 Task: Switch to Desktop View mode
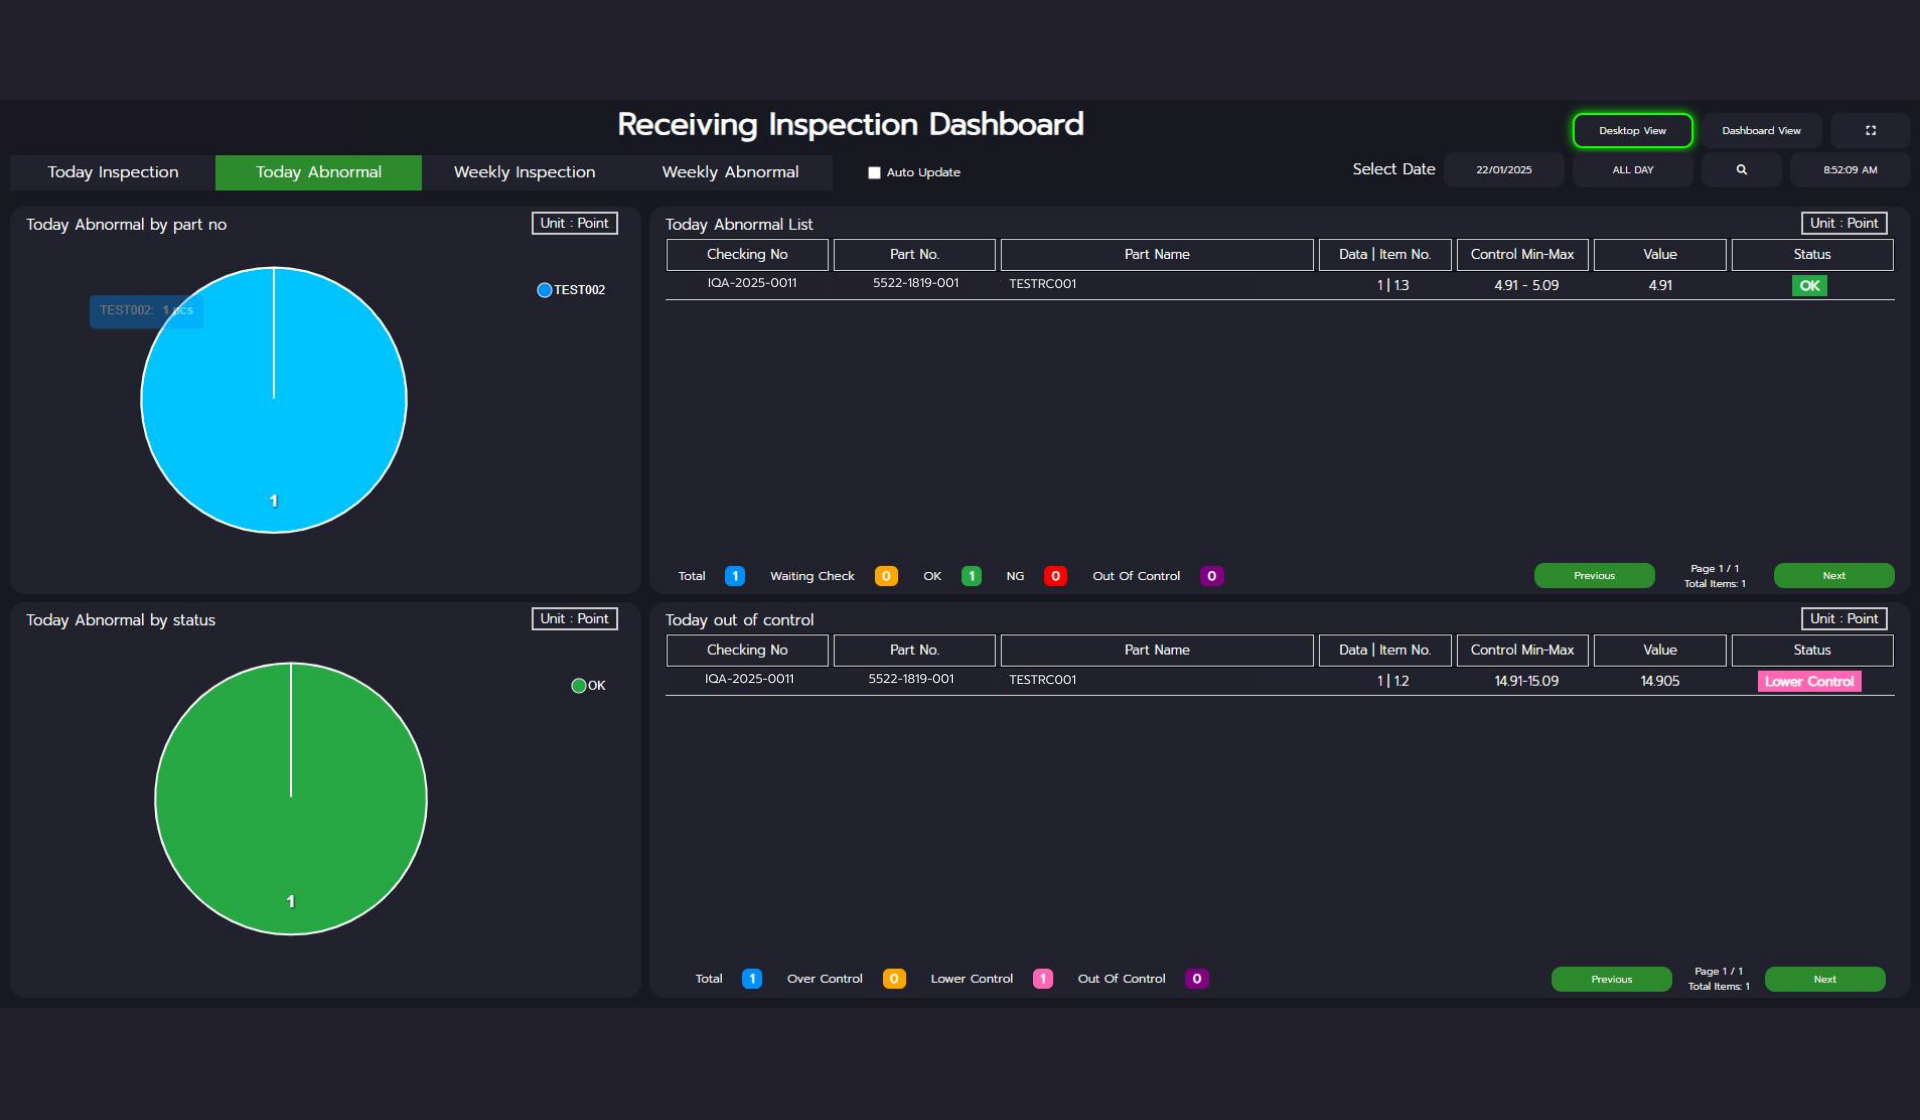point(1632,130)
